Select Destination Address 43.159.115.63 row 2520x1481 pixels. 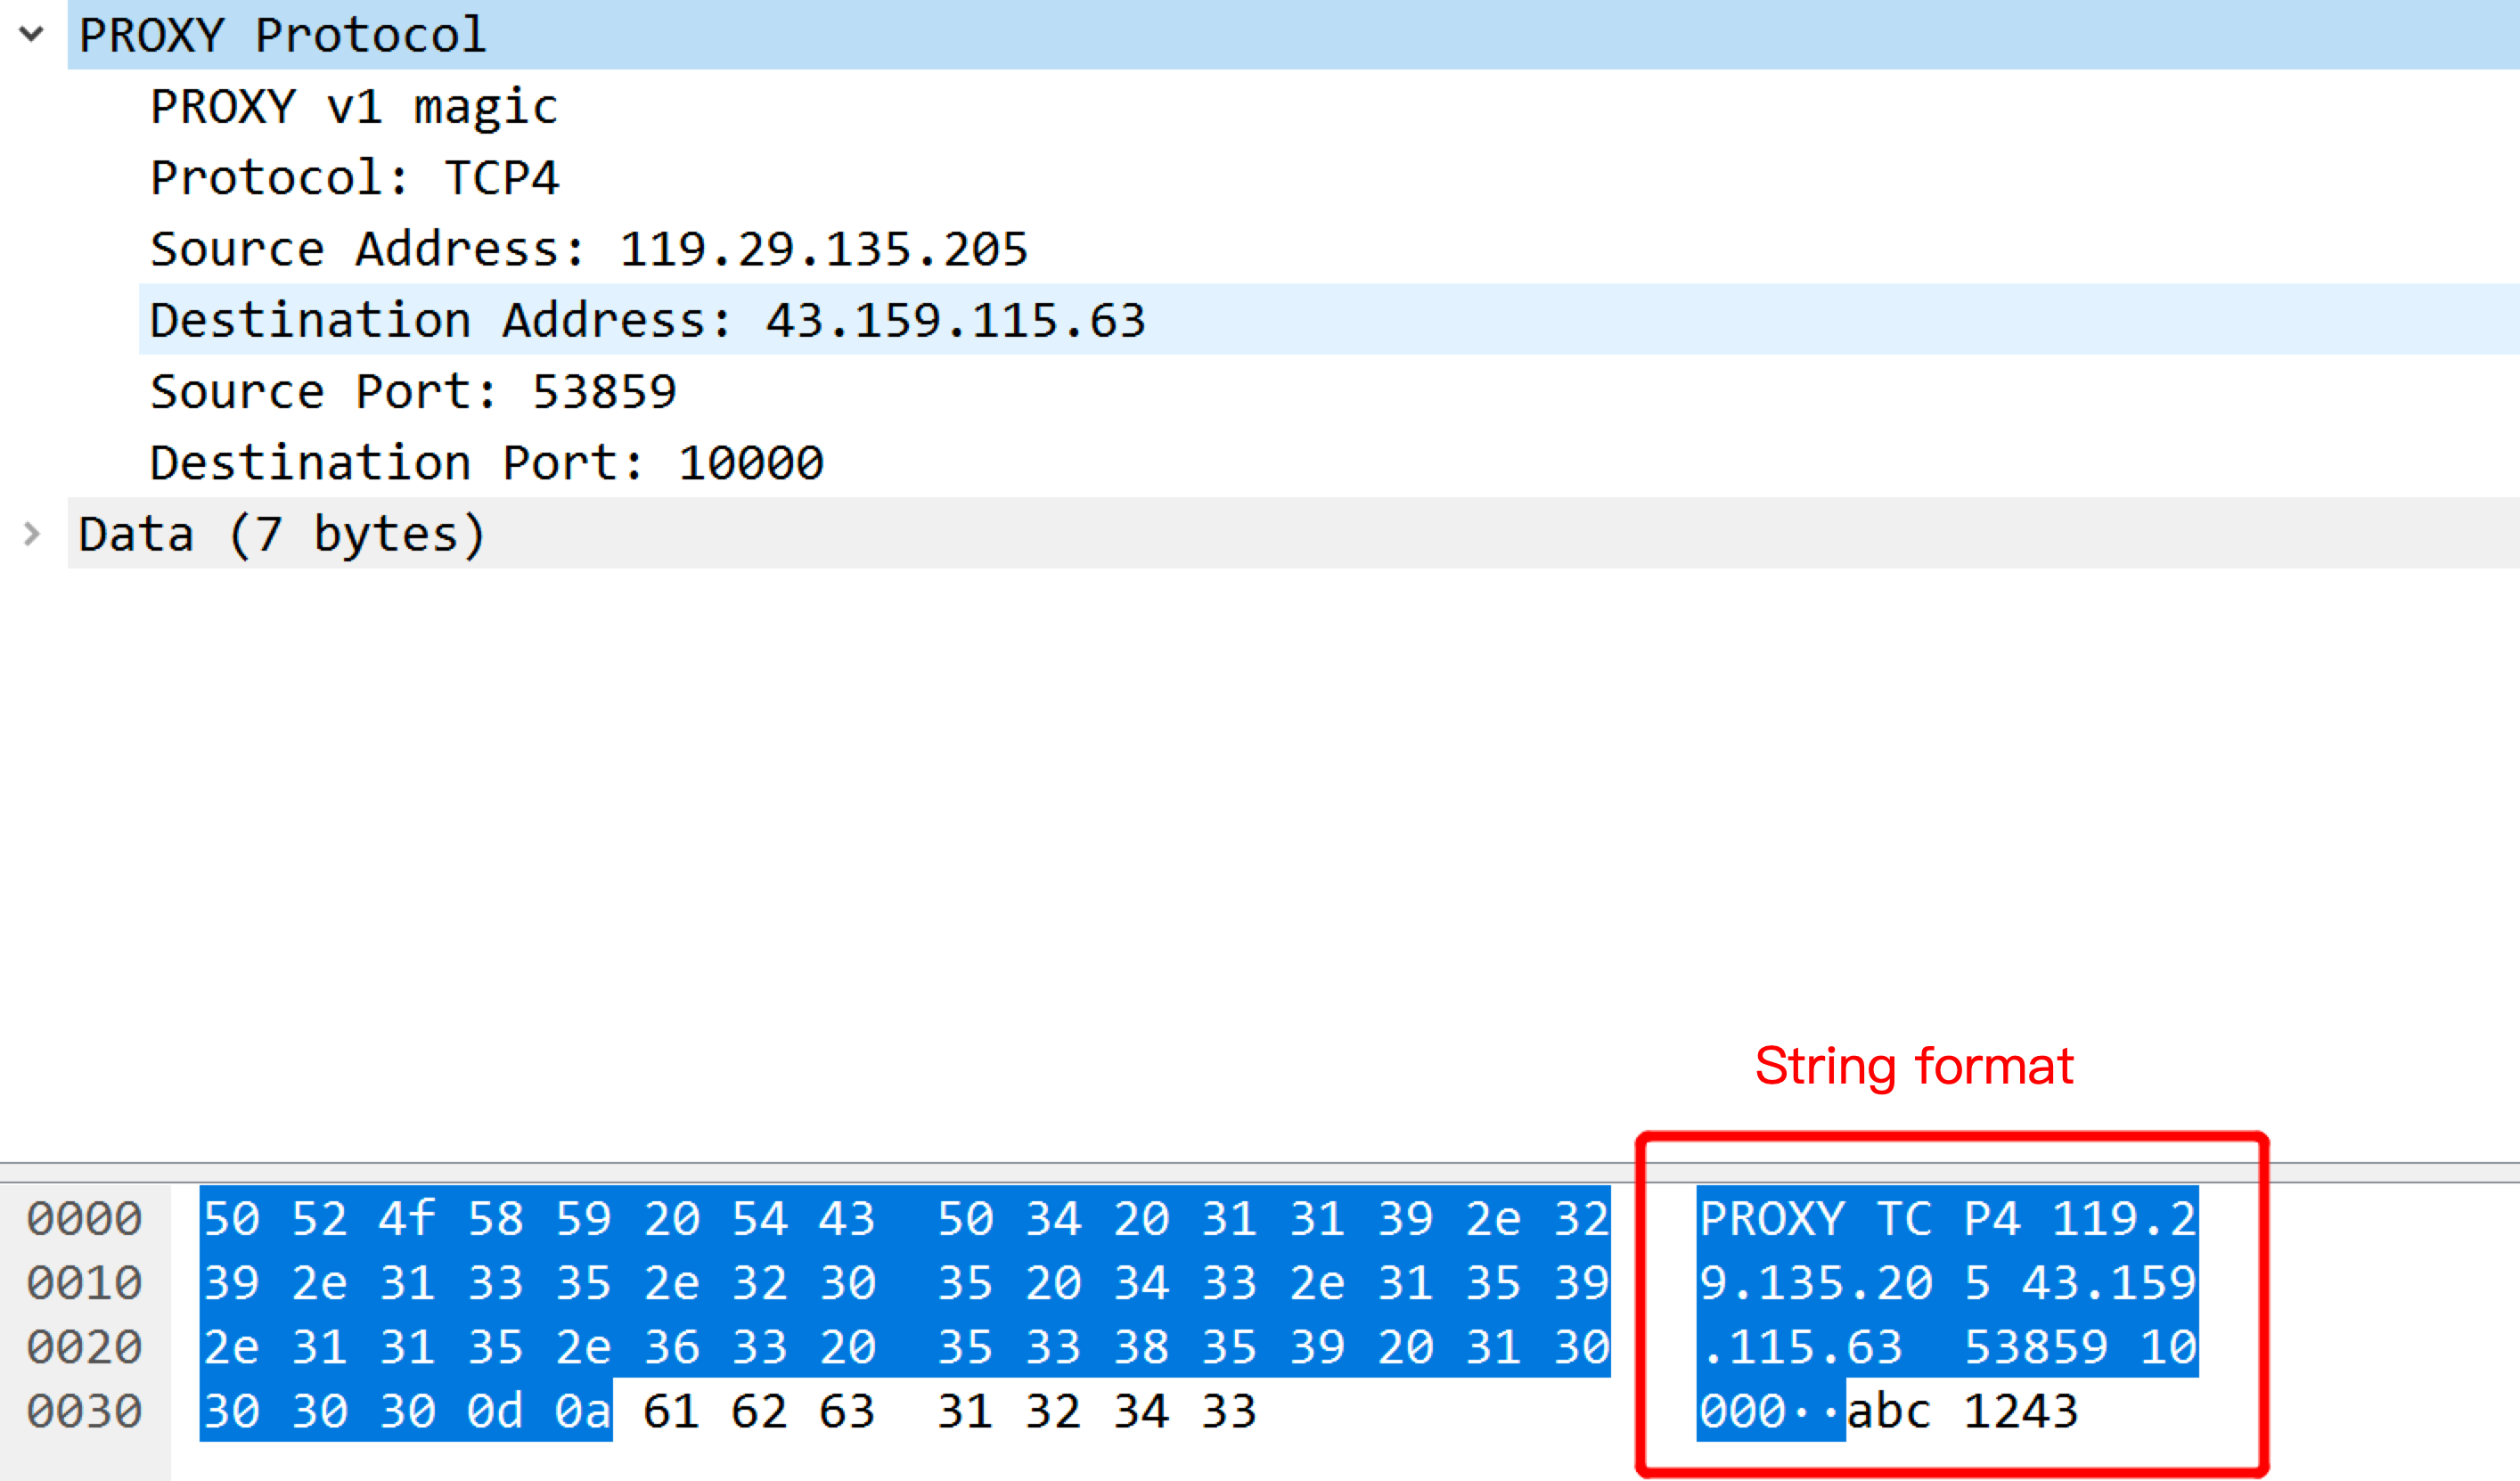click(646, 320)
